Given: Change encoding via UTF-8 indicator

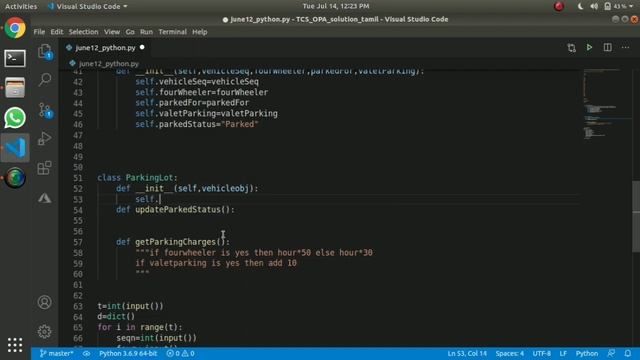Looking at the screenshot, I should coord(542,353).
